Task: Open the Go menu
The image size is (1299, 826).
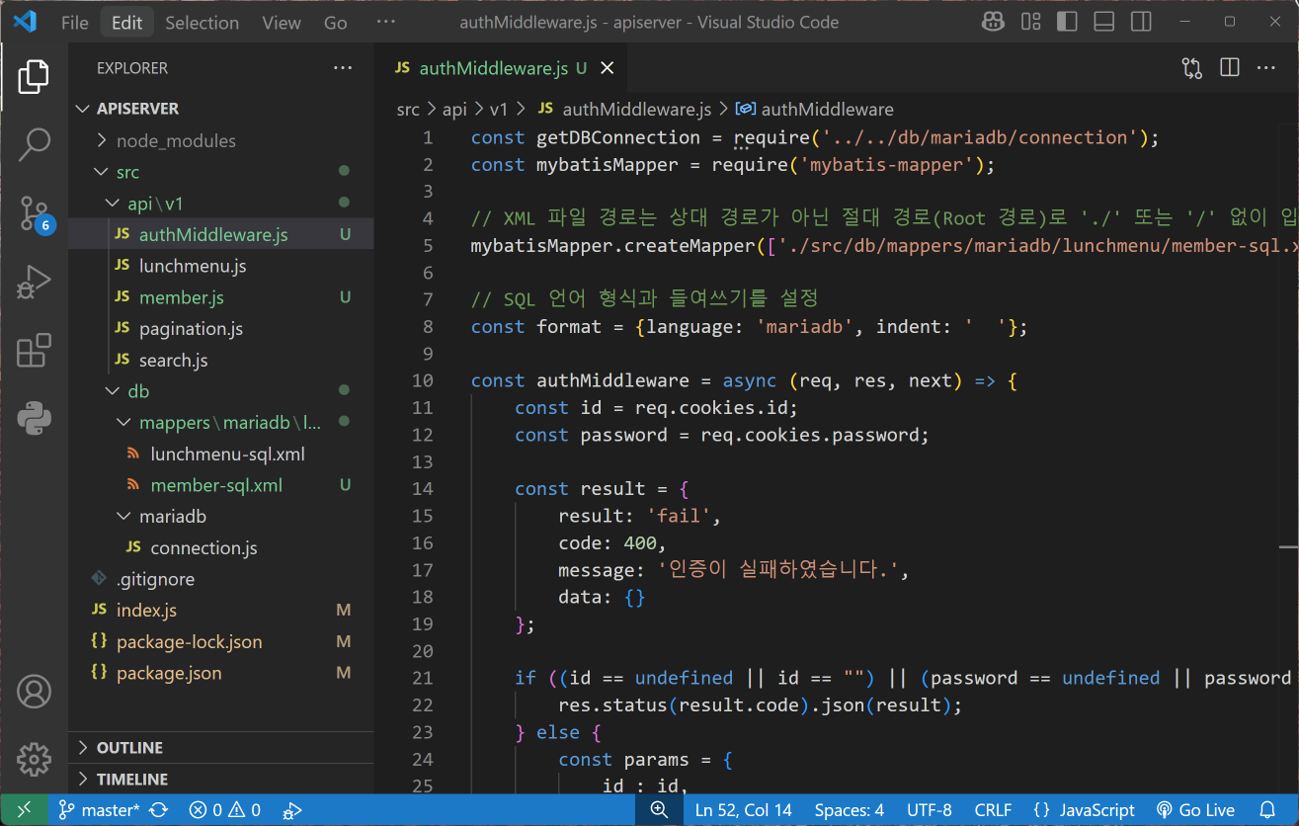Action: point(336,22)
